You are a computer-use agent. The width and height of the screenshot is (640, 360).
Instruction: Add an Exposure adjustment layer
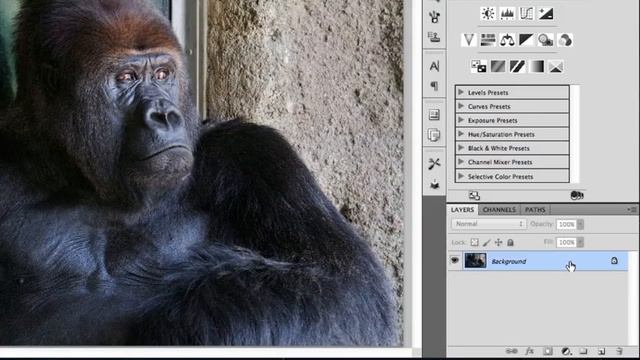tap(546, 14)
